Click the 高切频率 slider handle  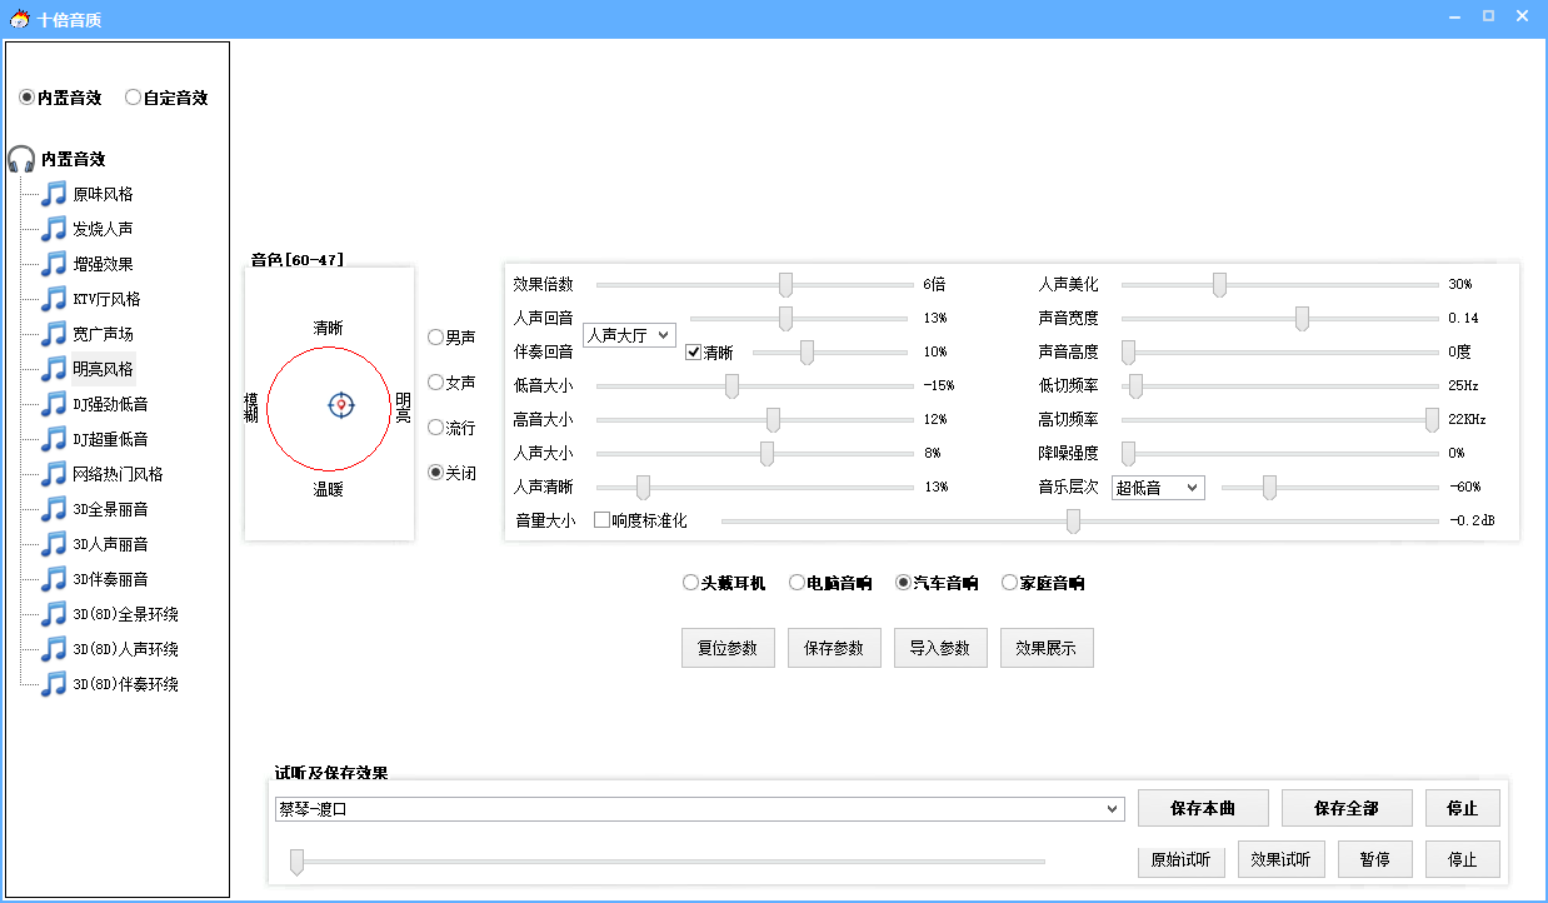[1432, 420]
